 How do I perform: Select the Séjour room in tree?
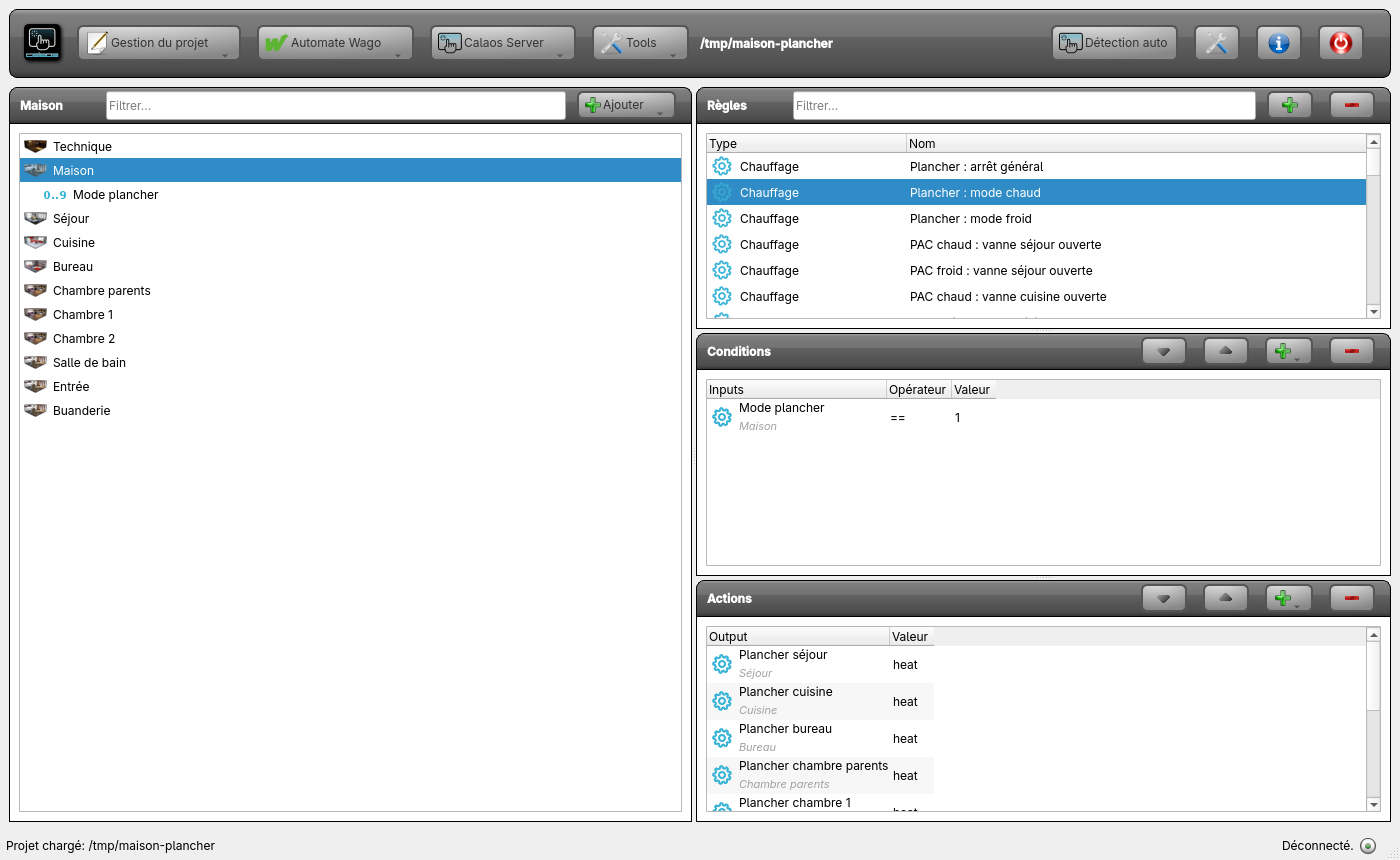click(x=350, y=218)
